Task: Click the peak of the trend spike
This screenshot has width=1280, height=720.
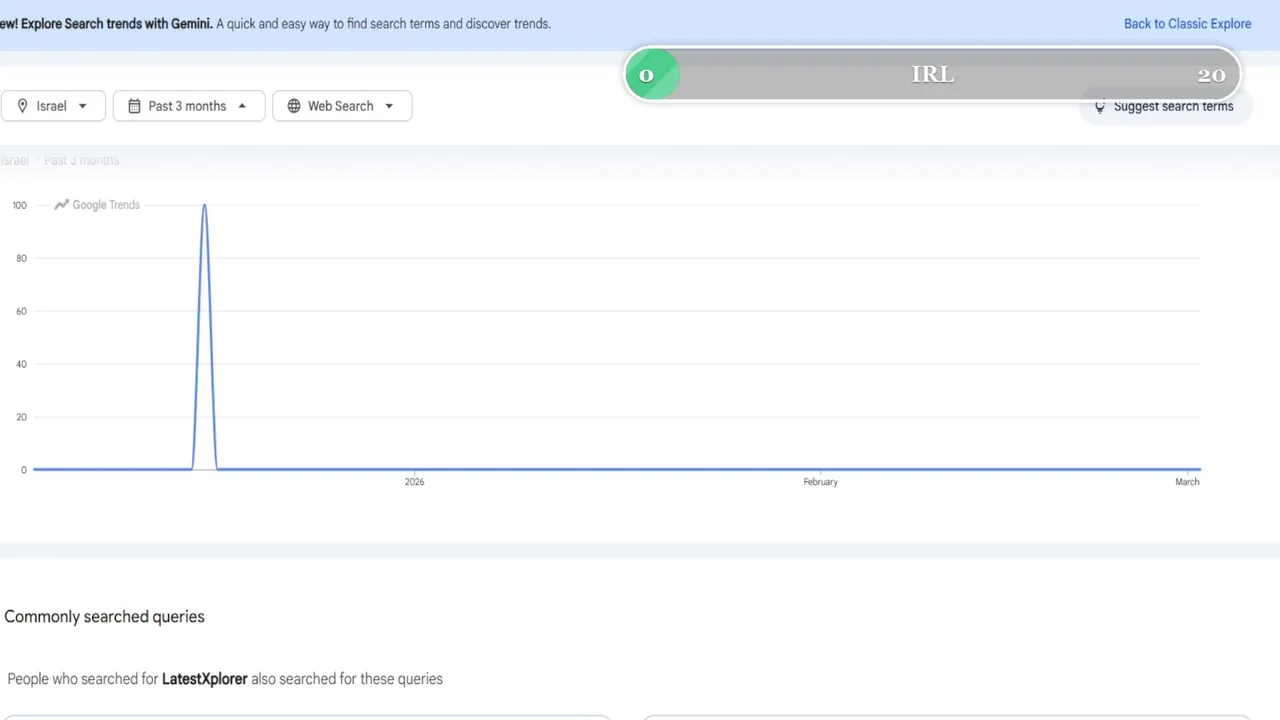Action: click(204, 206)
